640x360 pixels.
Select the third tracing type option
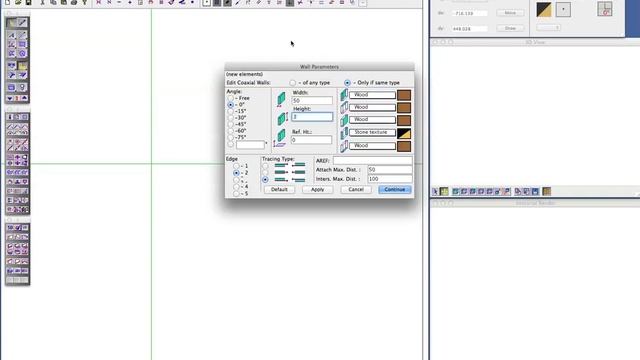coord(265,180)
